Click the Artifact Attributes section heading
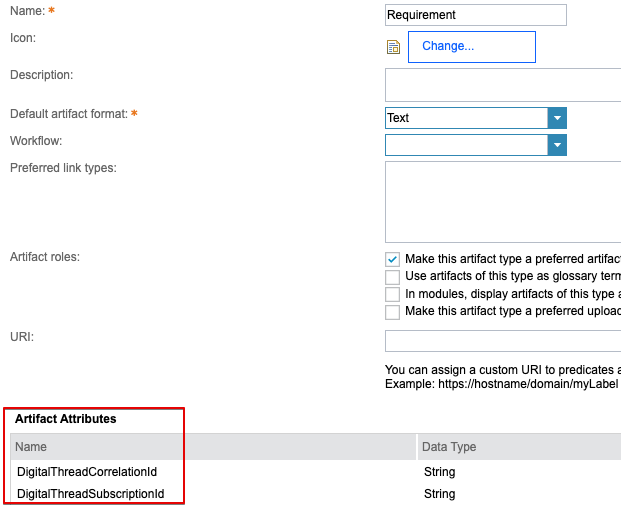The height and width of the screenshot is (508, 621). [65, 419]
